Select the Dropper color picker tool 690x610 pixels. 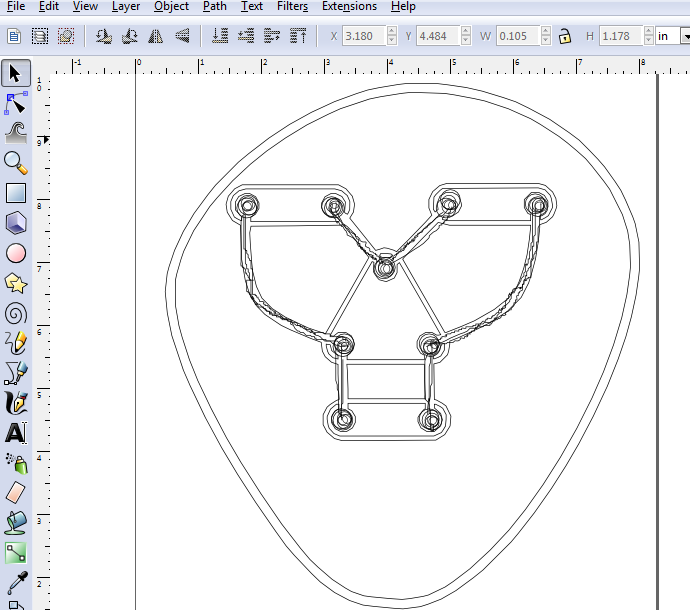pos(18,582)
